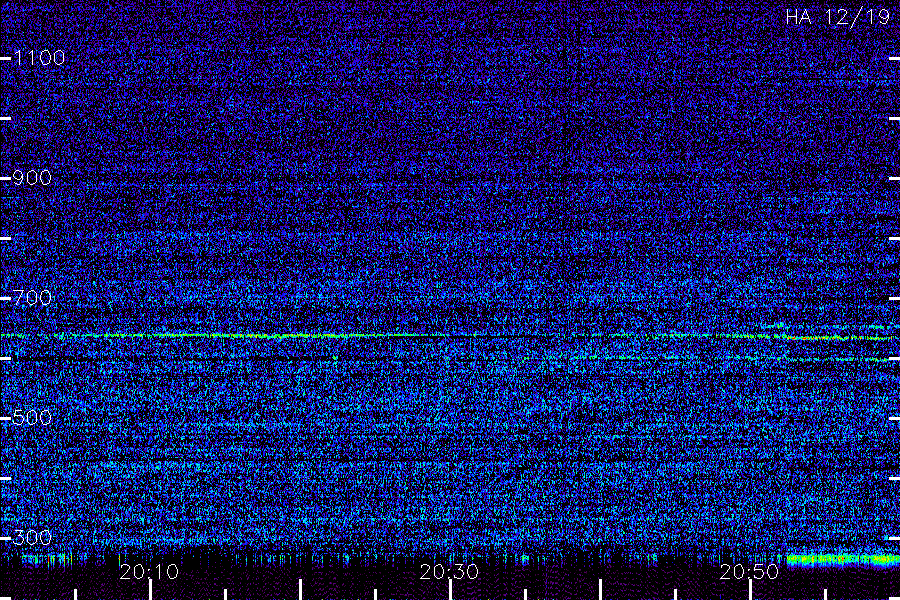Click the HA 12/19 header text
Screen dimensions: 900x600
click(837, 17)
